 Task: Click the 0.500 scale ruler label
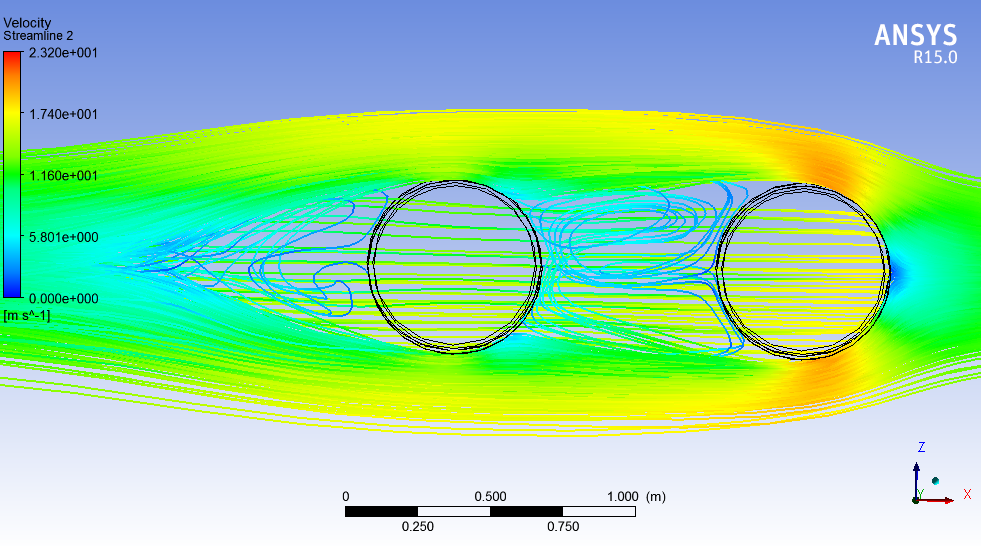click(490, 497)
